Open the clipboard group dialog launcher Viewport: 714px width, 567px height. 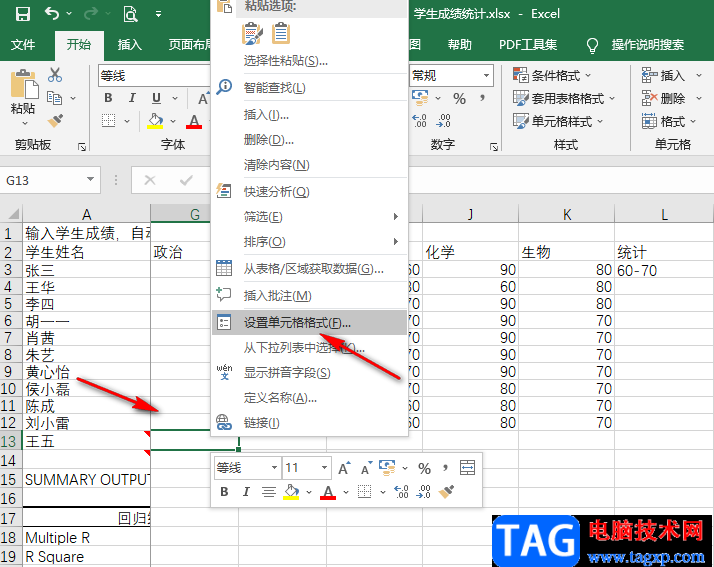click(x=82, y=147)
